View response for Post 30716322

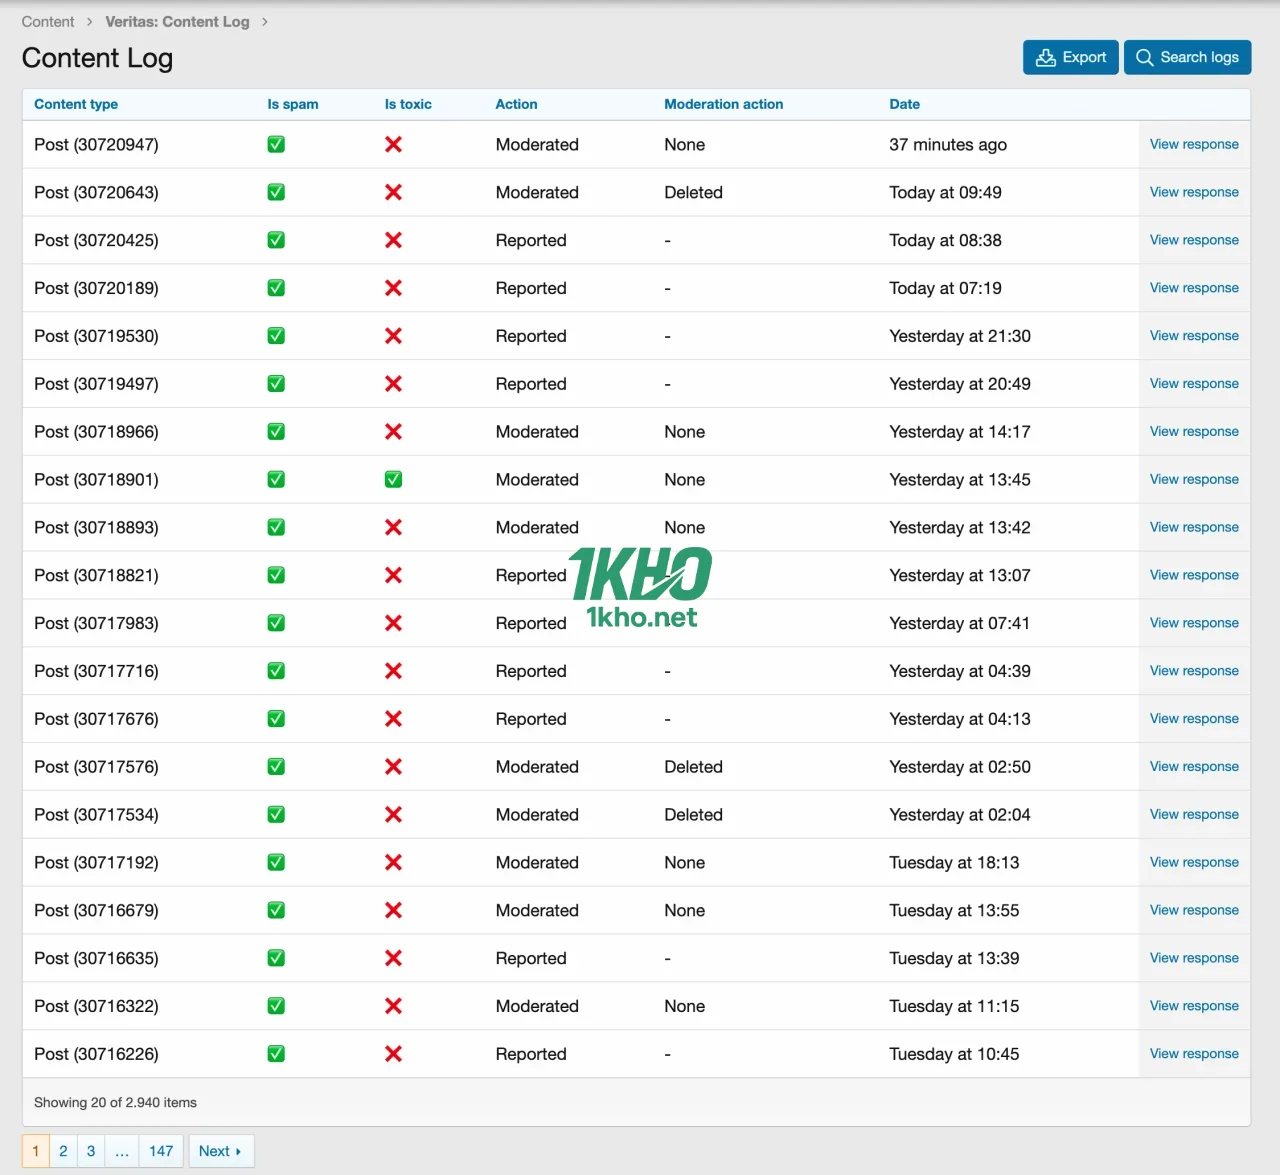(x=1194, y=1006)
